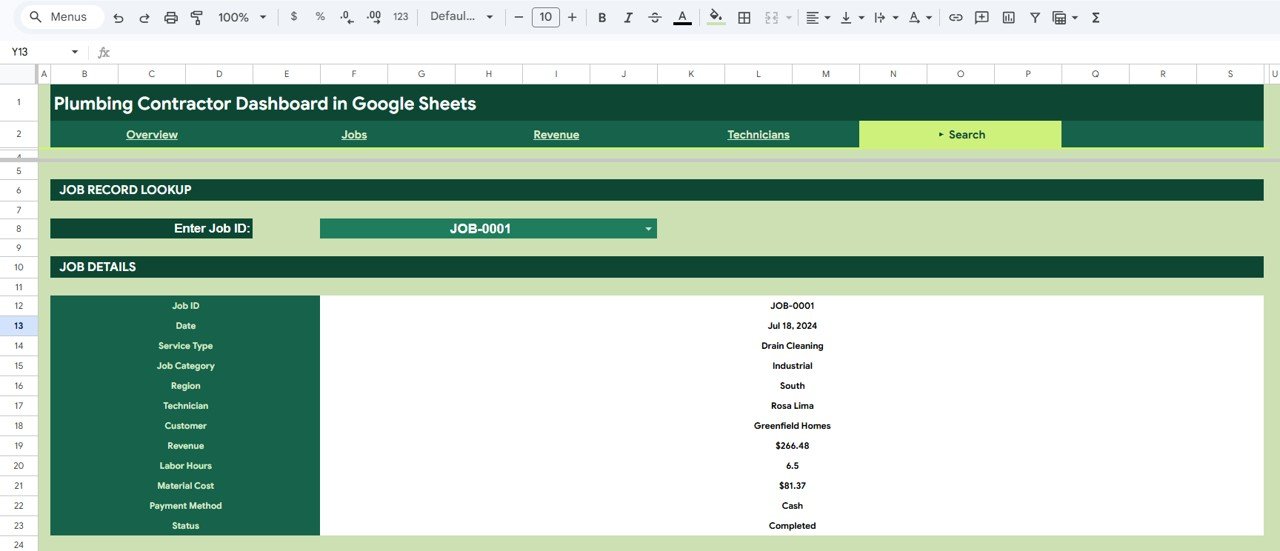Decrease decimal places icon

pos(346,17)
